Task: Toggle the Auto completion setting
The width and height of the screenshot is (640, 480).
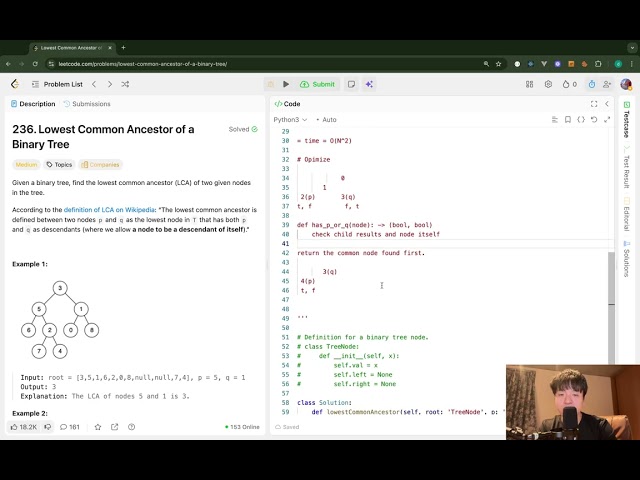Action: (x=326, y=120)
